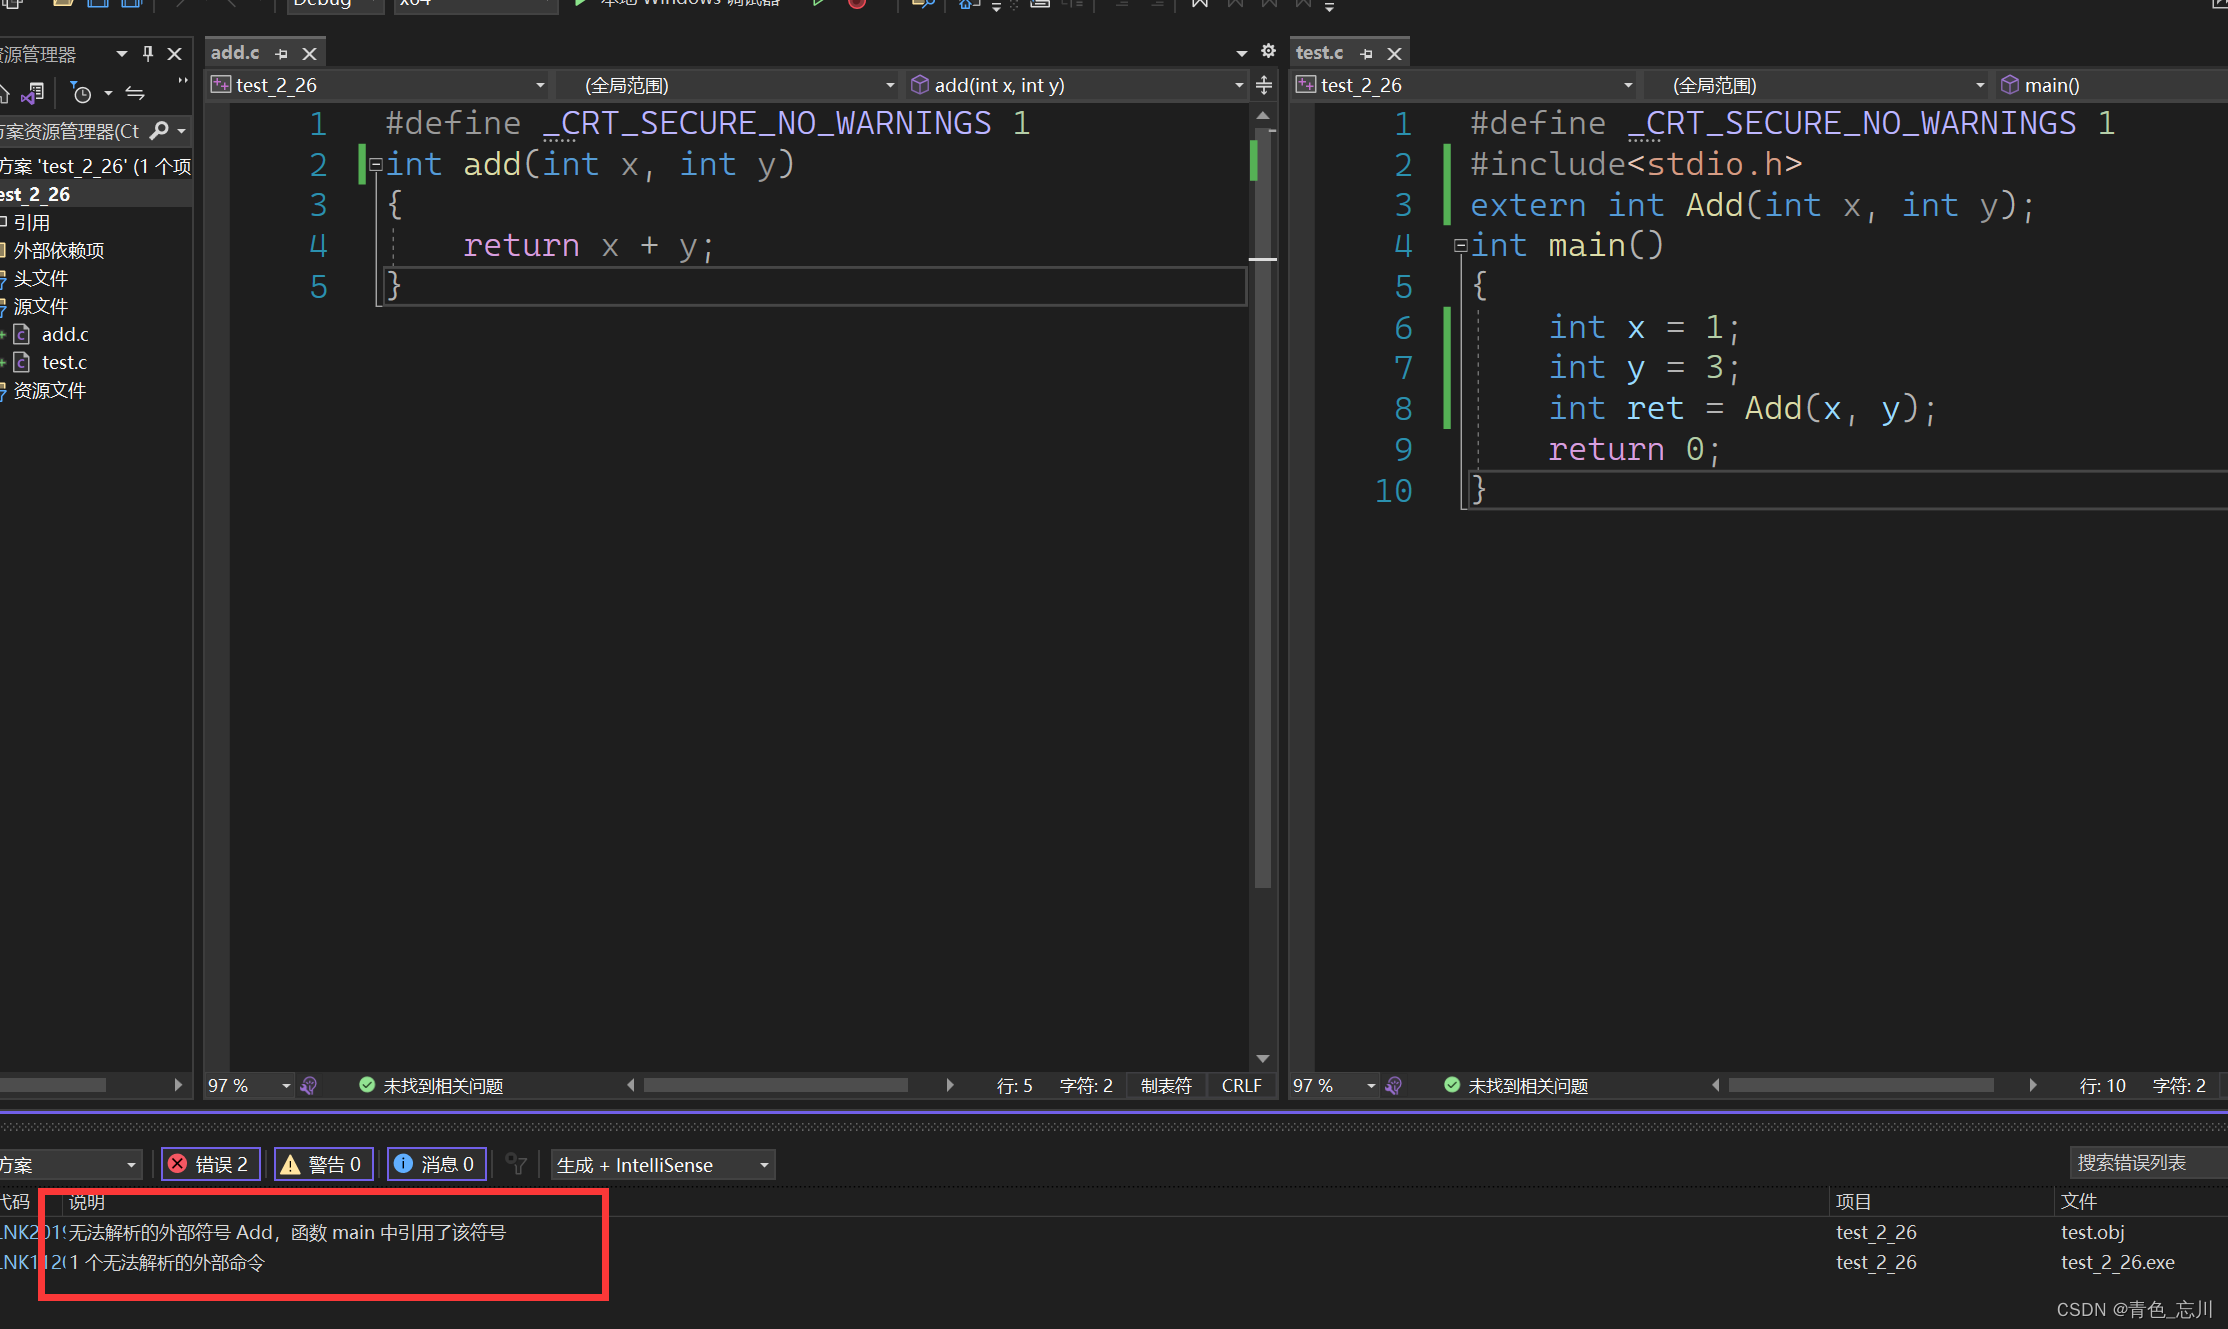This screenshot has height=1329, width=2228.
Task: Open the global scope dropdown in add.c
Action: [728, 85]
